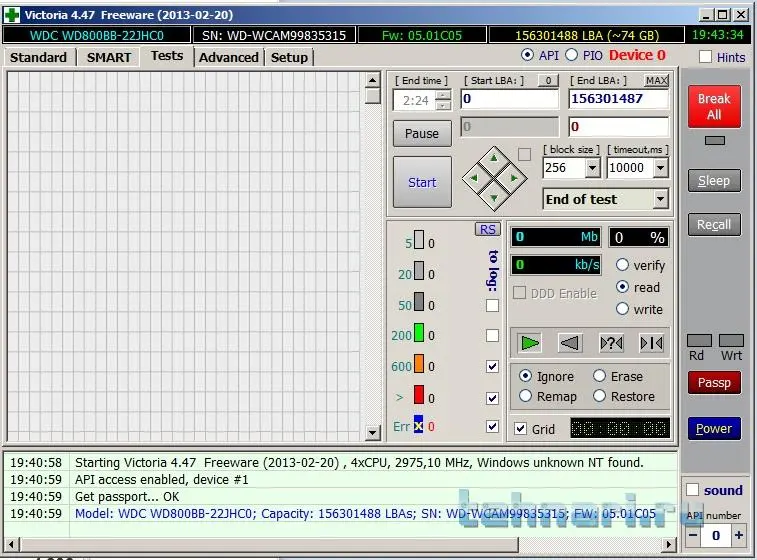This screenshot has height=560, width=757.
Task: Click the red Break All button
Action: point(714,107)
